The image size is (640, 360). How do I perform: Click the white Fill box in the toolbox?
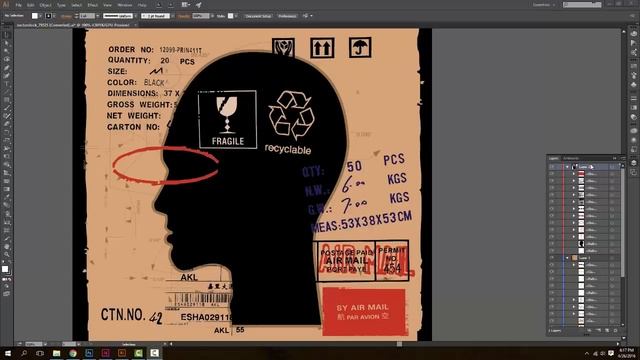[x=5, y=269]
